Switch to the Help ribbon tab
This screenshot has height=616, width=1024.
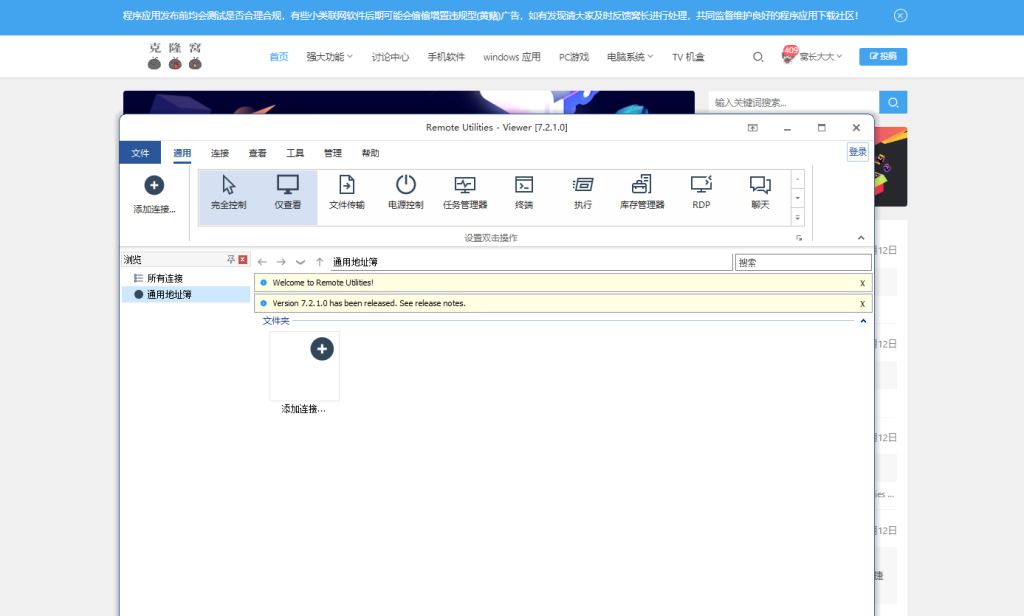[370, 153]
